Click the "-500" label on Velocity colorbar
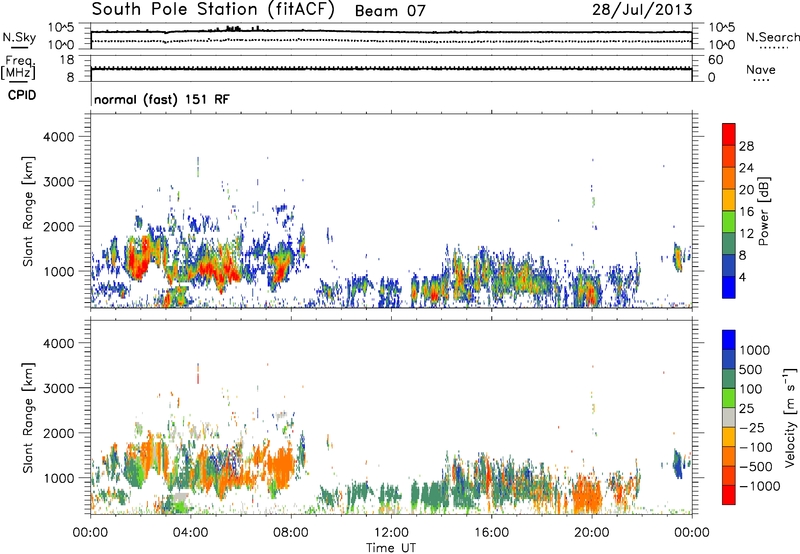This screenshot has width=800, height=554. coord(756,467)
